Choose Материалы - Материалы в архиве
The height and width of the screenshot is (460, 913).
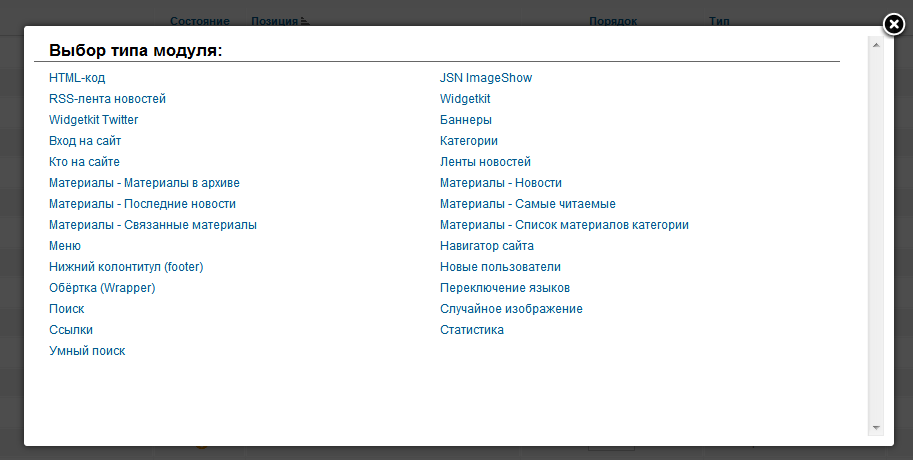pos(144,183)
